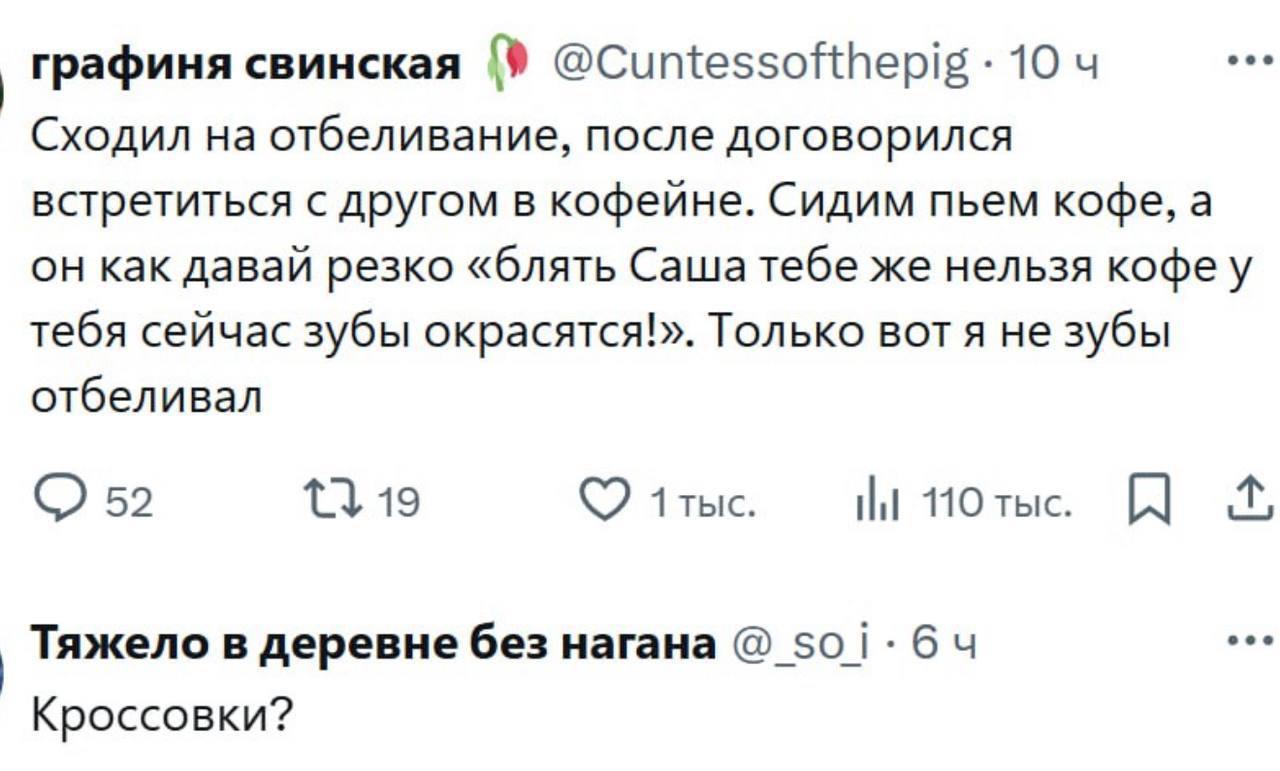Open the three-dot menu on first tweet

click(1249, 63)
